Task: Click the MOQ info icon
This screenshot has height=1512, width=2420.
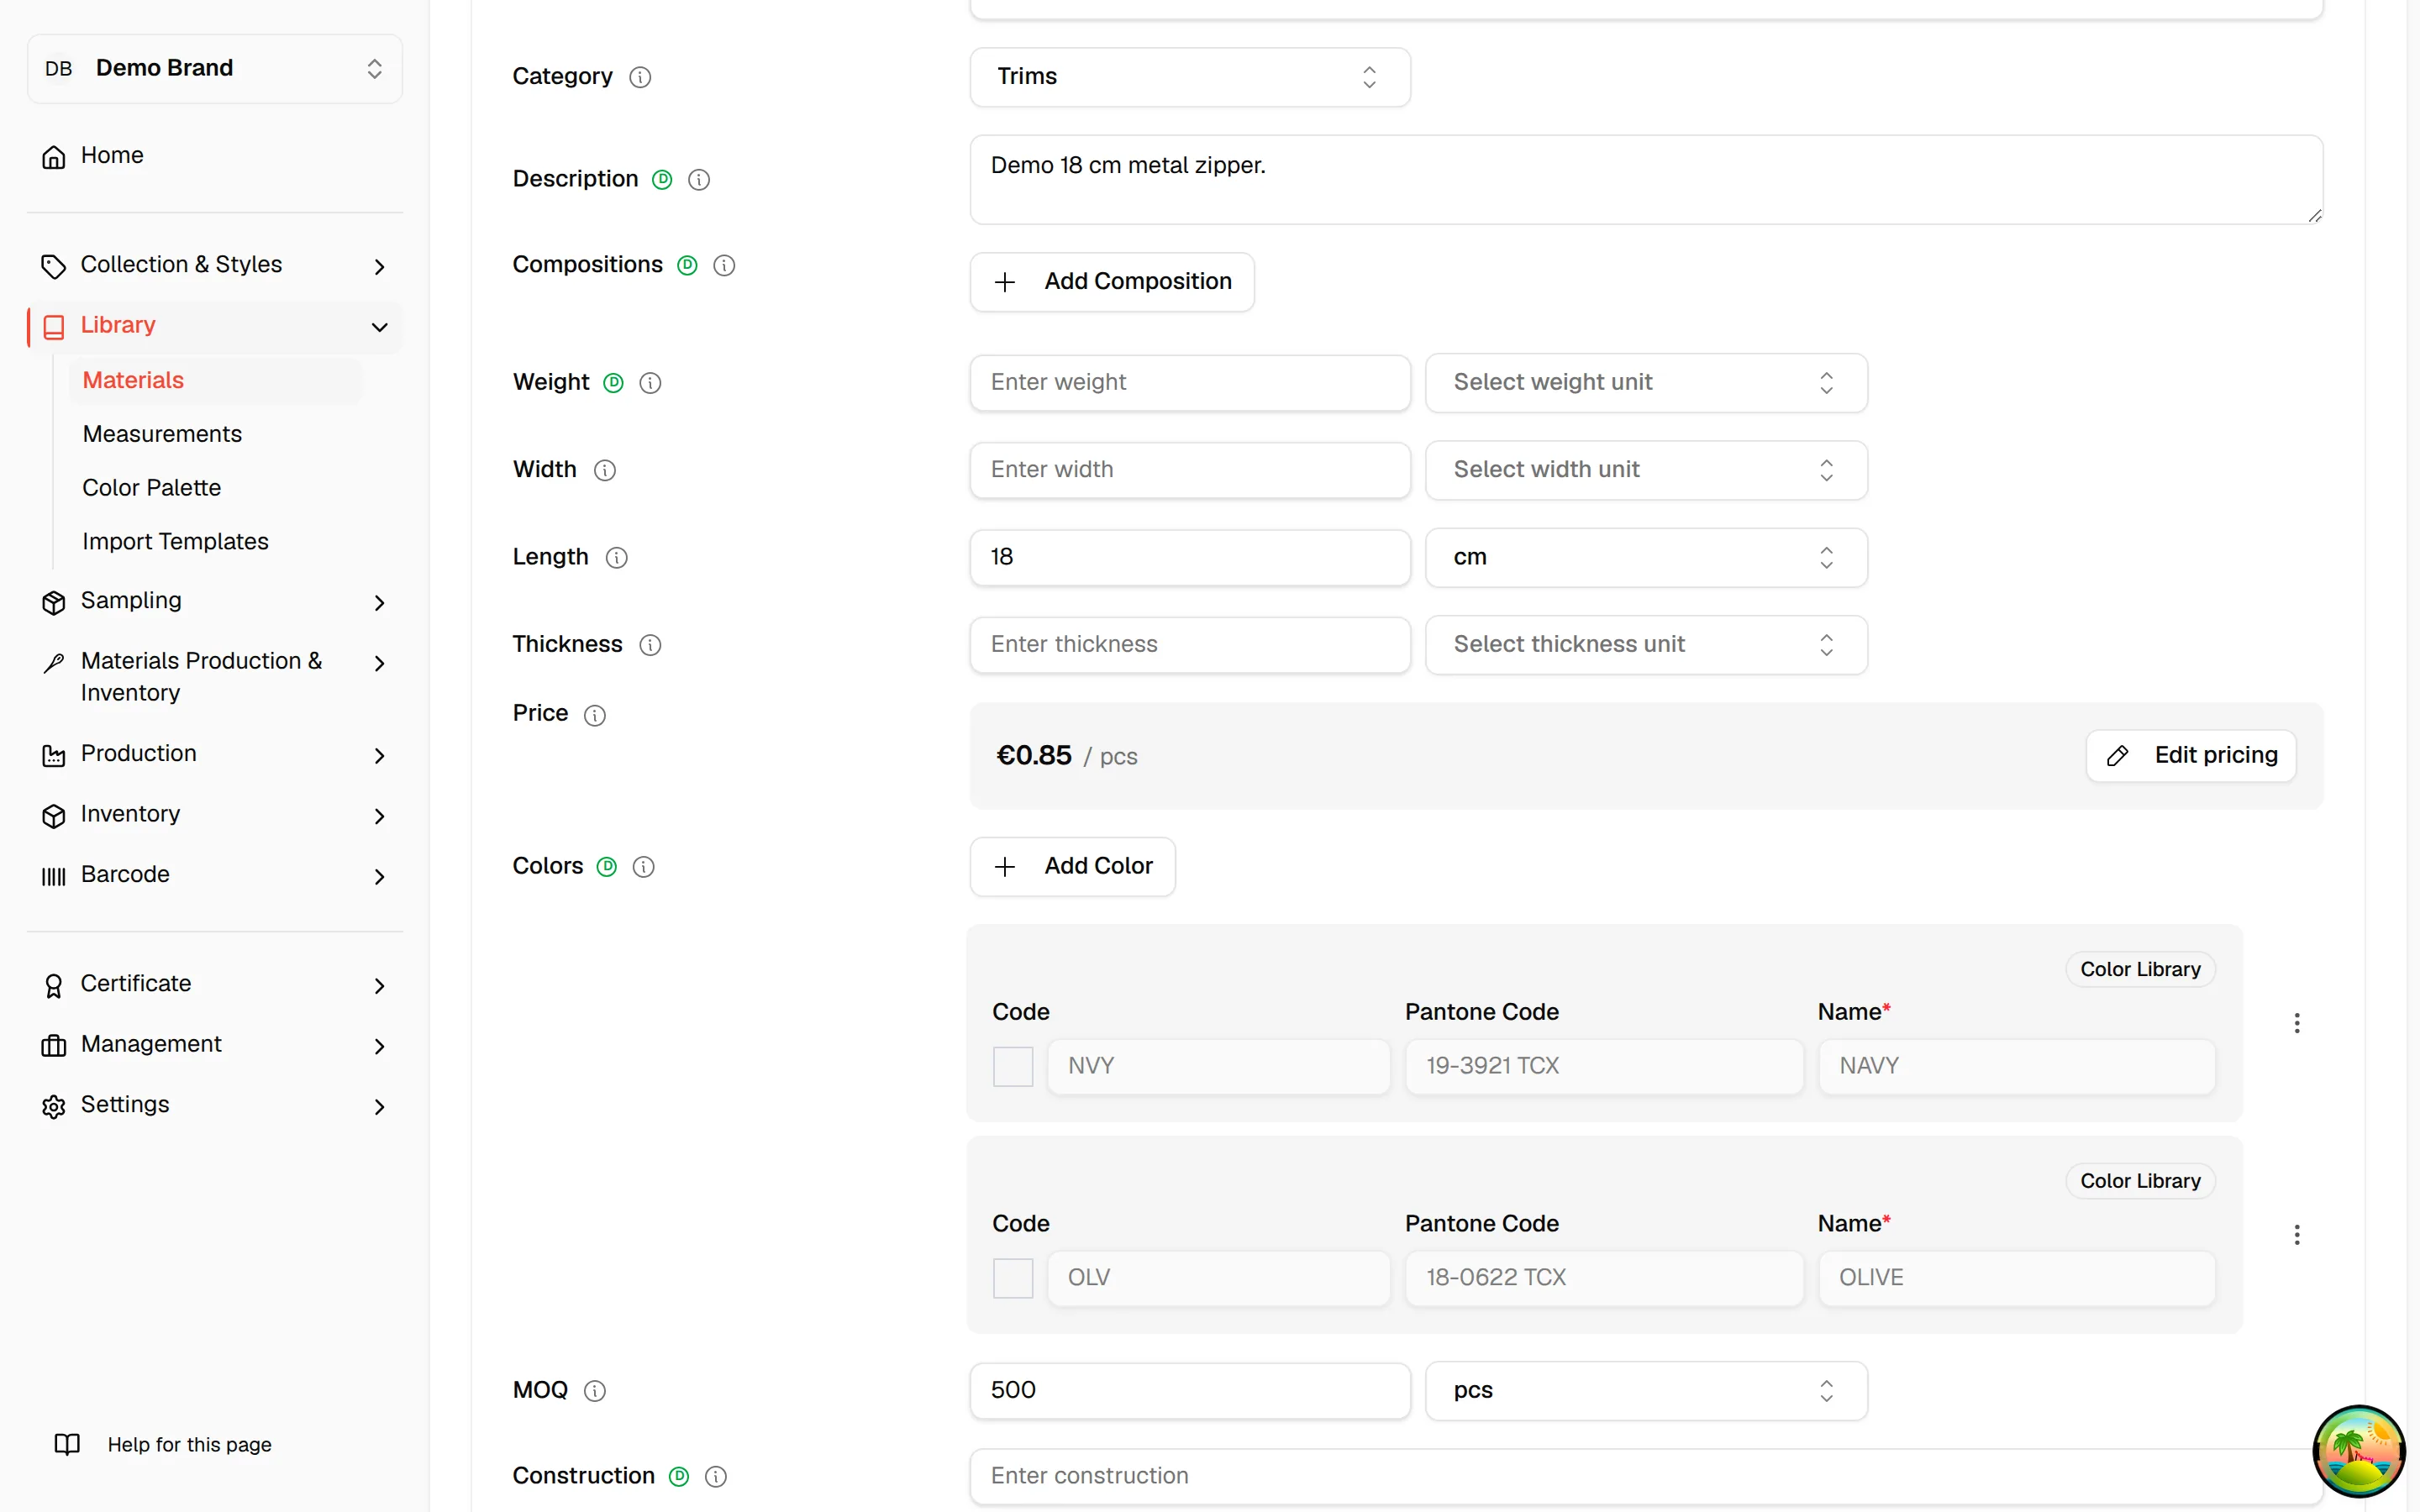Action: coord(595,1391)
